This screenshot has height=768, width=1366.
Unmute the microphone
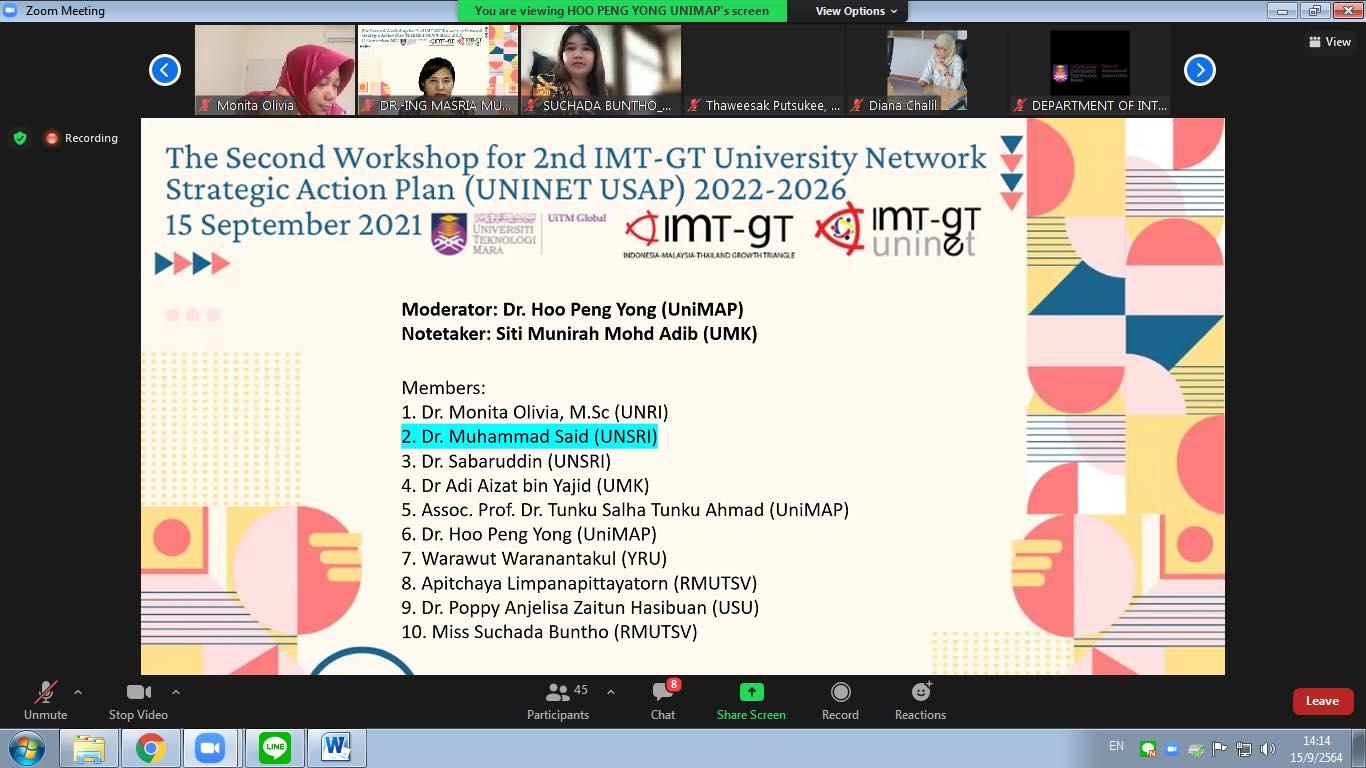pyautogui.click(x=45, y=700)
